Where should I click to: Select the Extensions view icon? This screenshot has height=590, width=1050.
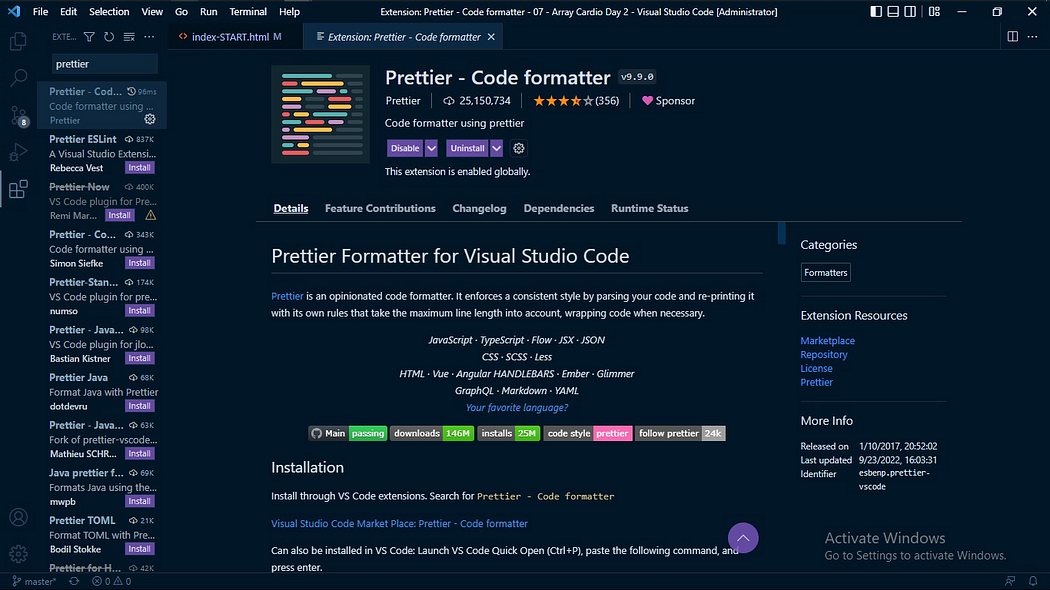18,190
